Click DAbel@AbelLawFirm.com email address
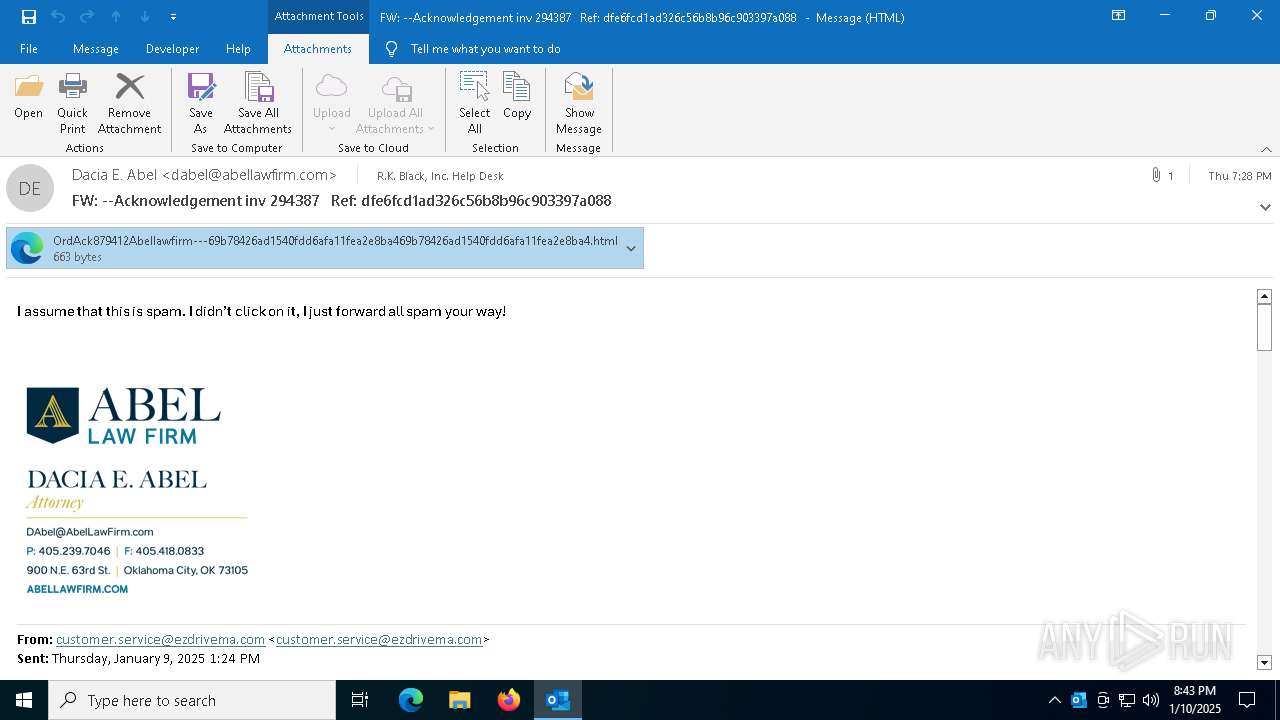Image resolution: width=1280 pixels, height=720 pixels. (90, 532)
